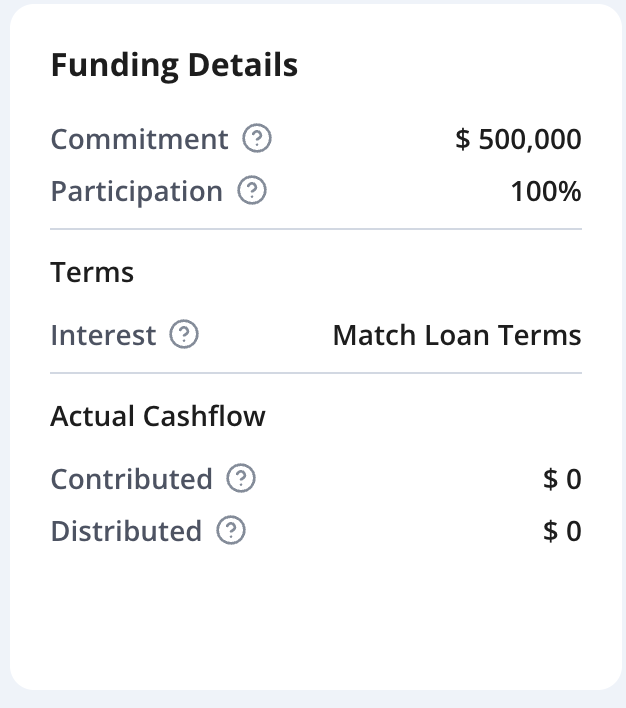
Task: Click the Distributed info question icon
Action: pos(231,531)
